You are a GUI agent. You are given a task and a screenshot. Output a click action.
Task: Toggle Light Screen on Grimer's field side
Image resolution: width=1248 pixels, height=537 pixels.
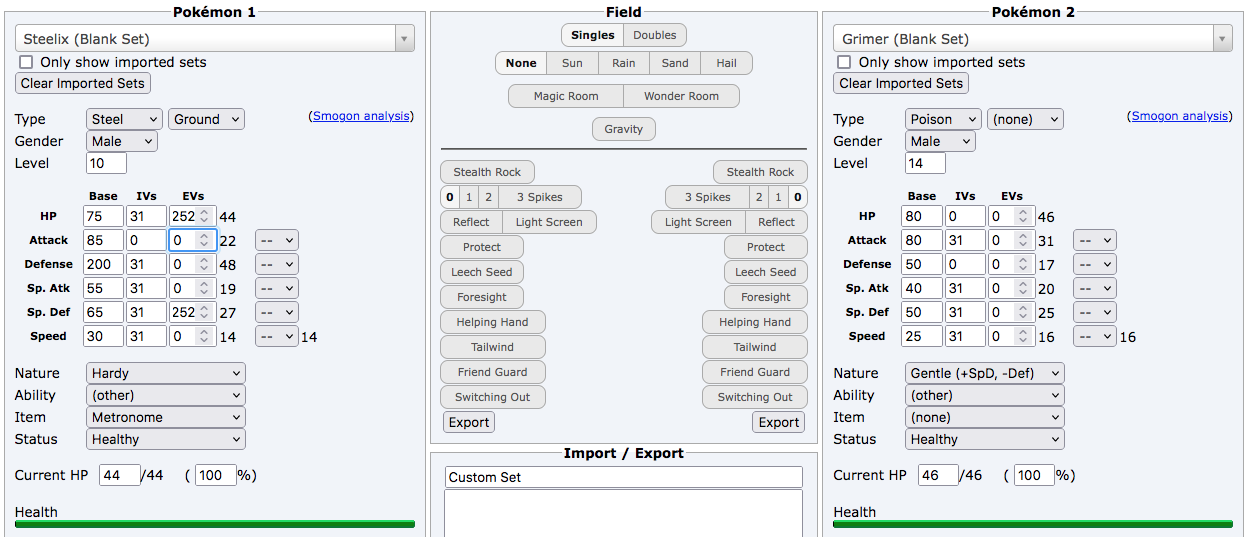tap(698, 222)
